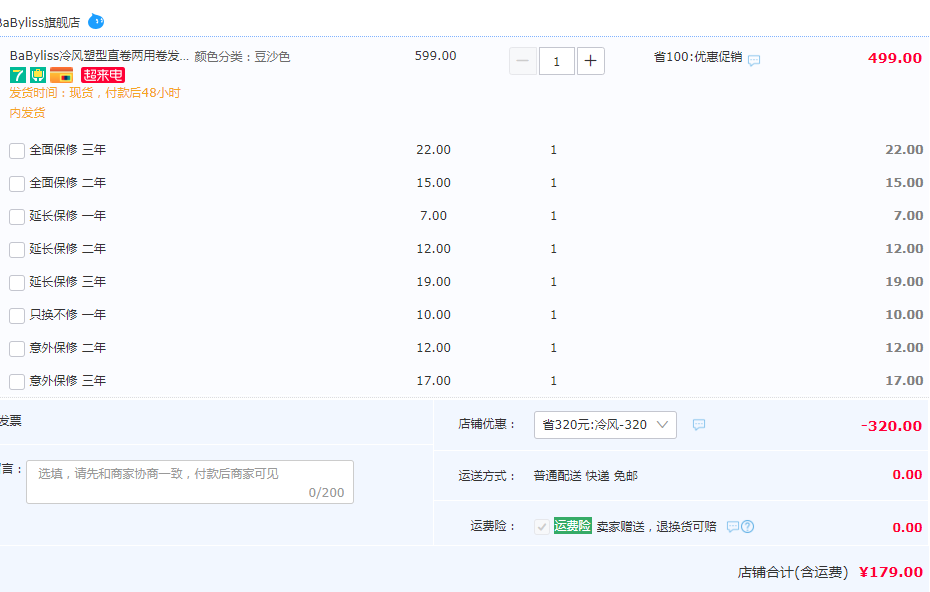The width and height of the screenshot is (930, 592).
Task: Decrease quantity with the minus button
Action: (x=523, y=61)
